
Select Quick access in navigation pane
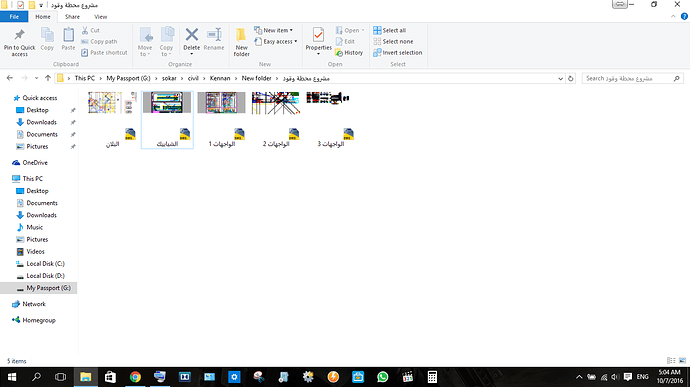click(x=40, y=98)
